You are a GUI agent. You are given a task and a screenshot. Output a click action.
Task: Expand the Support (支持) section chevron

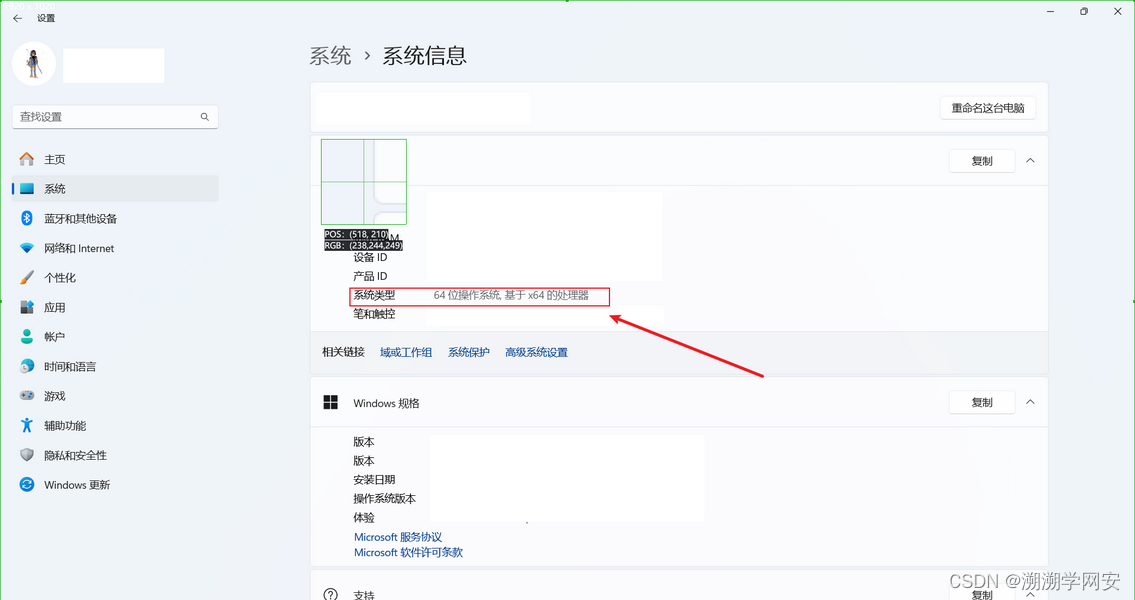point(1030,594)
